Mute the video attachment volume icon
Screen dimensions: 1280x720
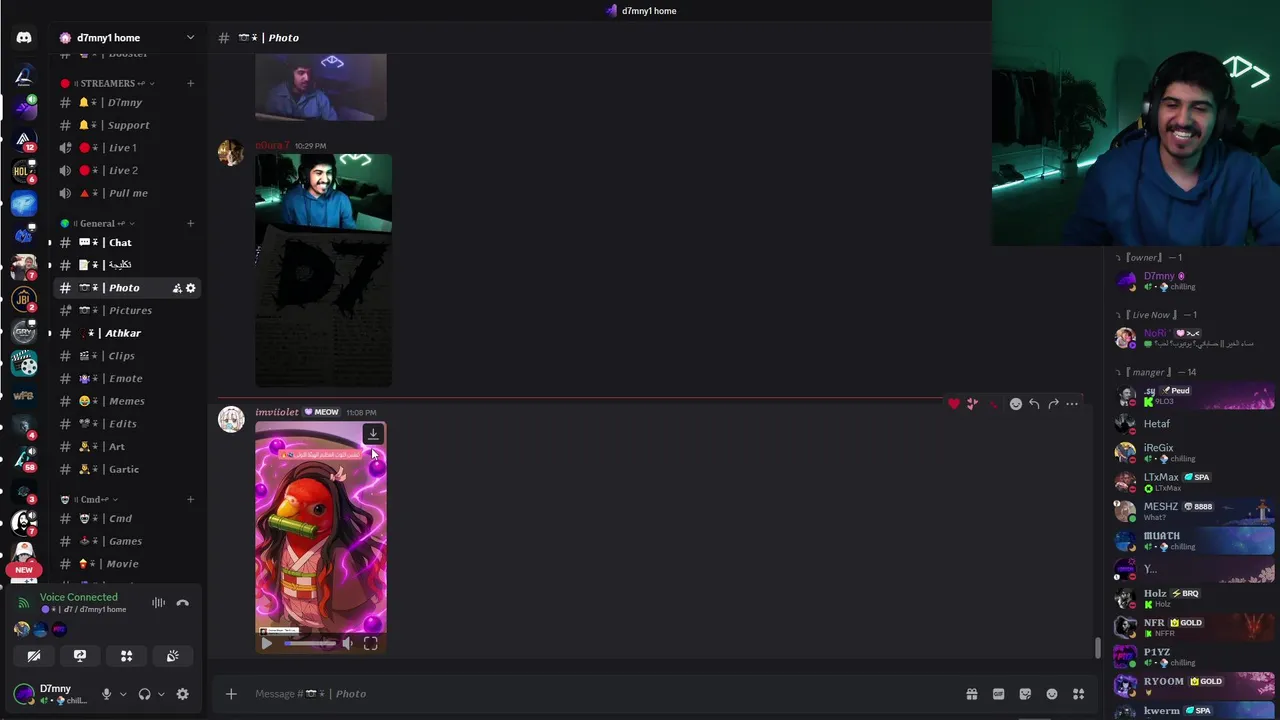tap(347, 644)
